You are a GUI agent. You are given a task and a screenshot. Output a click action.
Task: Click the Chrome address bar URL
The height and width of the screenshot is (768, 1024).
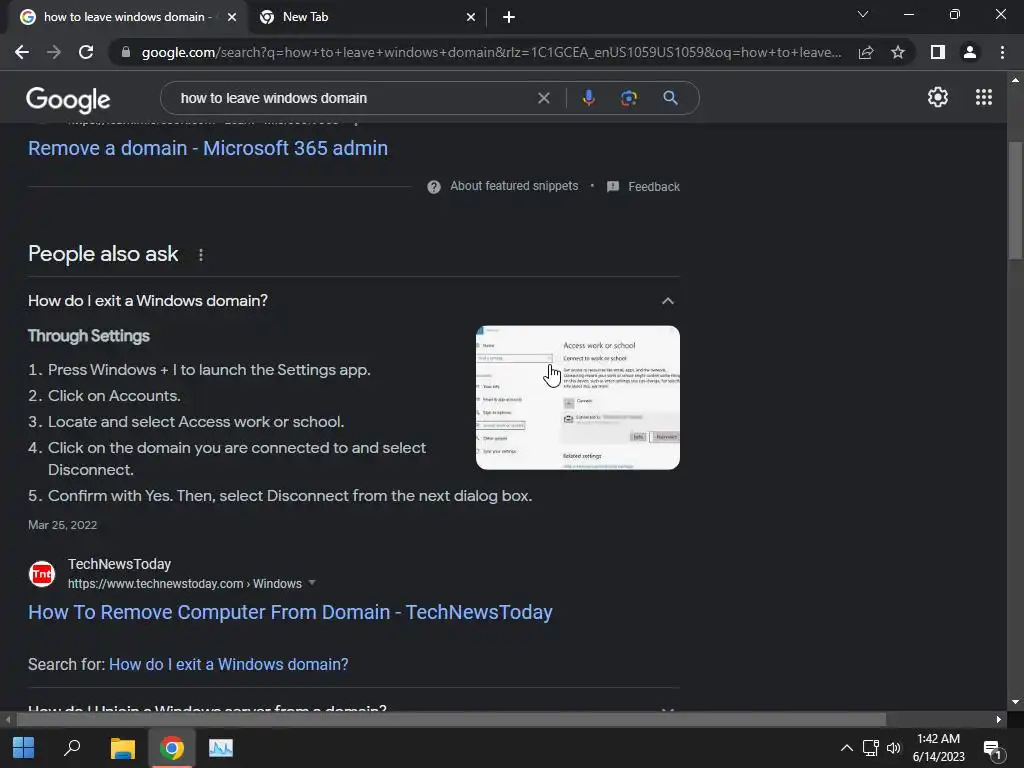tap(491, 52)
